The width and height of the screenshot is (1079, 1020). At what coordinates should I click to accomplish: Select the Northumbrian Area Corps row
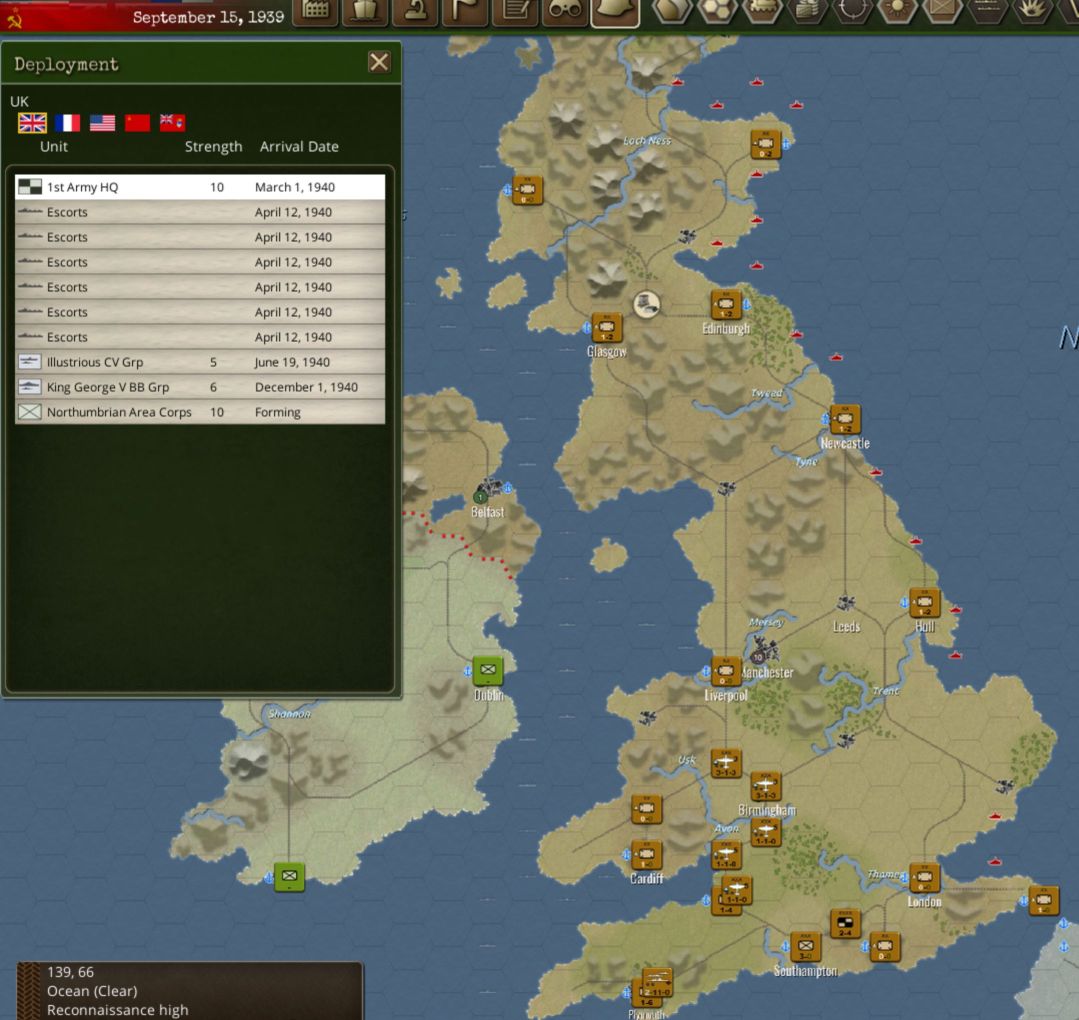[200, 412]
